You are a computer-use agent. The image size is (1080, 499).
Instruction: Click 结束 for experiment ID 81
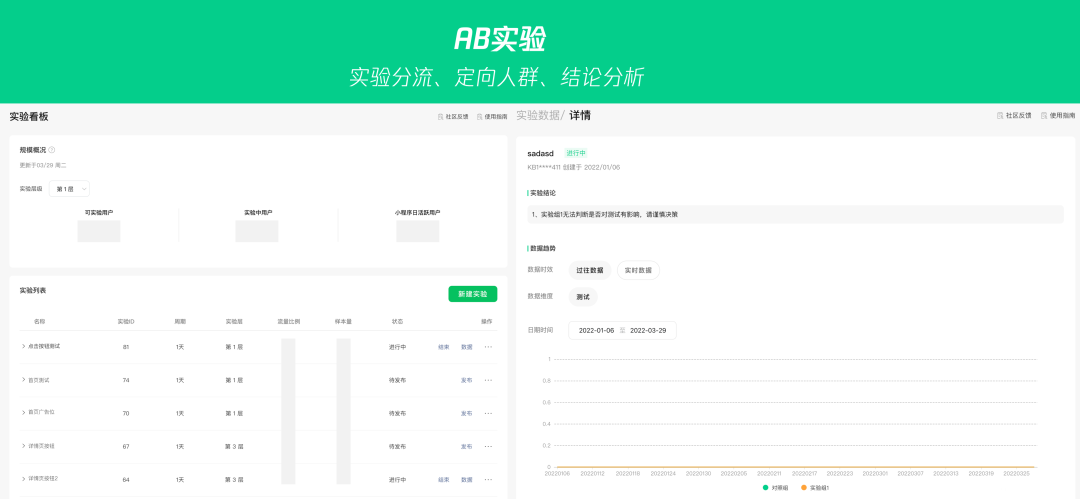[x=444, y=347]
